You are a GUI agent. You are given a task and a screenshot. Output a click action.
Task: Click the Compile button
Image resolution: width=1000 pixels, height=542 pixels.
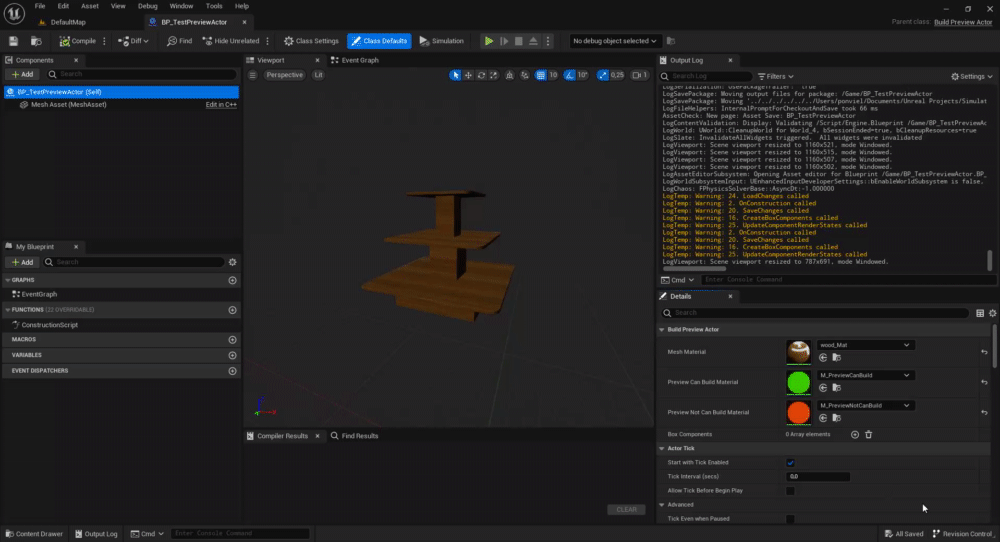coord(77,41)
